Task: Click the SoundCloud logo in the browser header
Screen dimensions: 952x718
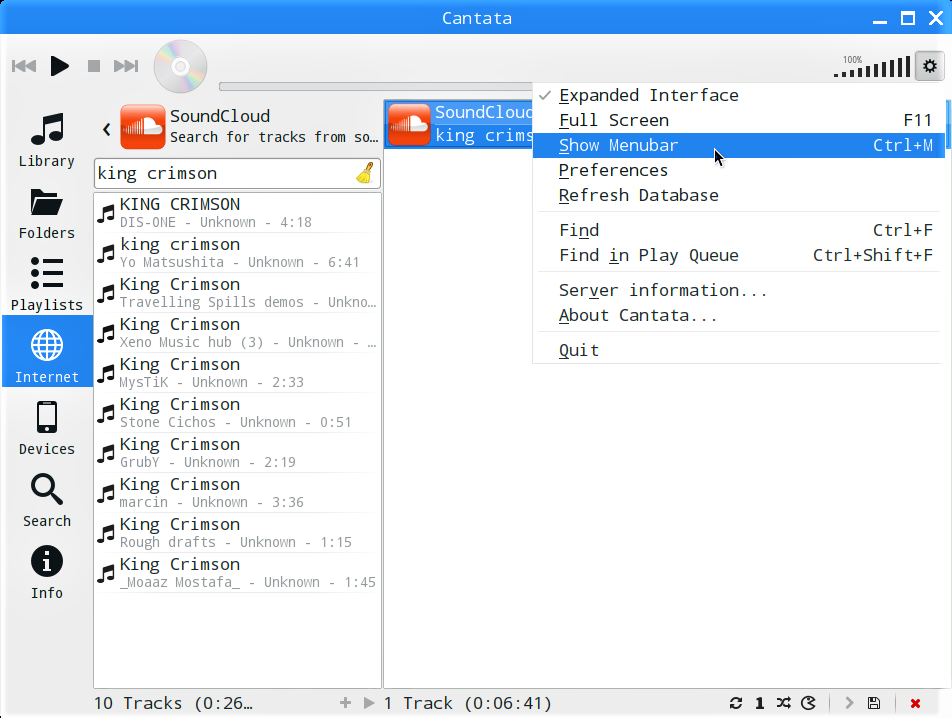Action: click(143, 126)
